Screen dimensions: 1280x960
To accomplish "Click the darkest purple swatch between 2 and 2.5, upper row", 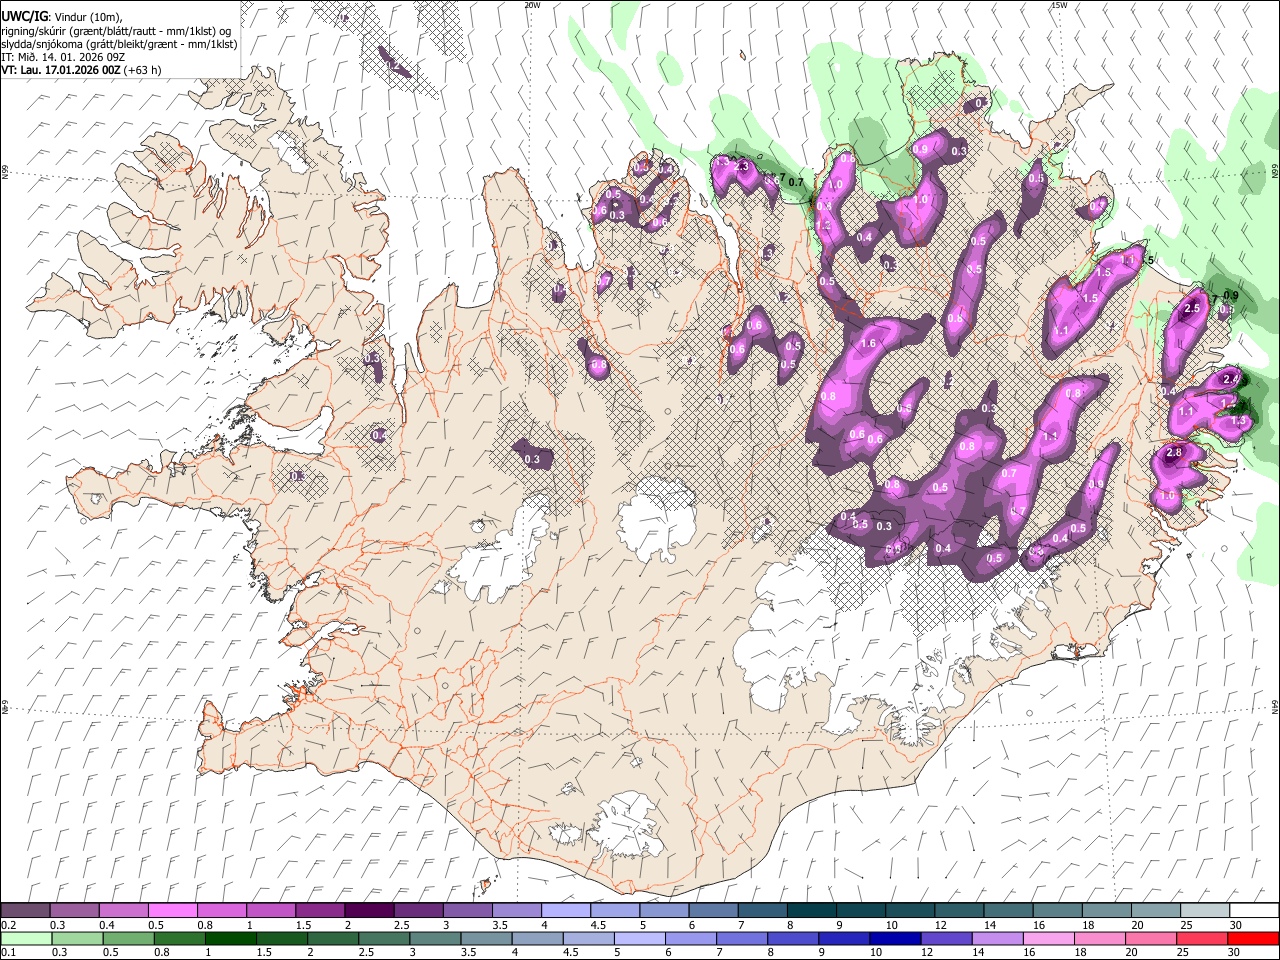I will pos(369,910).
